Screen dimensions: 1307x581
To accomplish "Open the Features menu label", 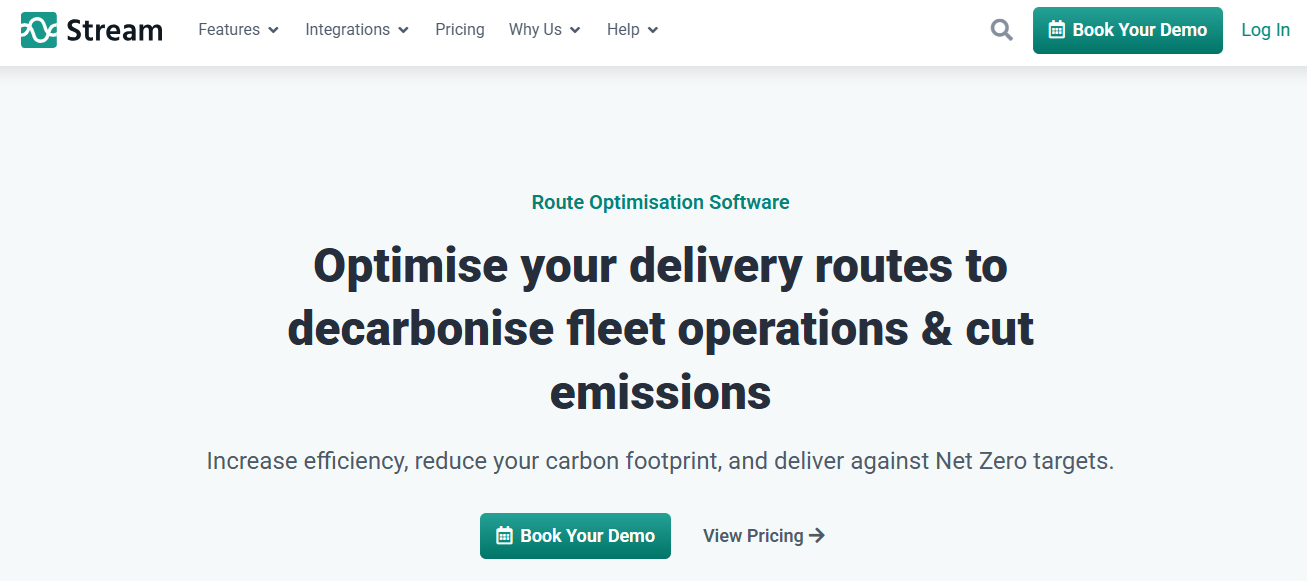I will click(x=229, y=30).
